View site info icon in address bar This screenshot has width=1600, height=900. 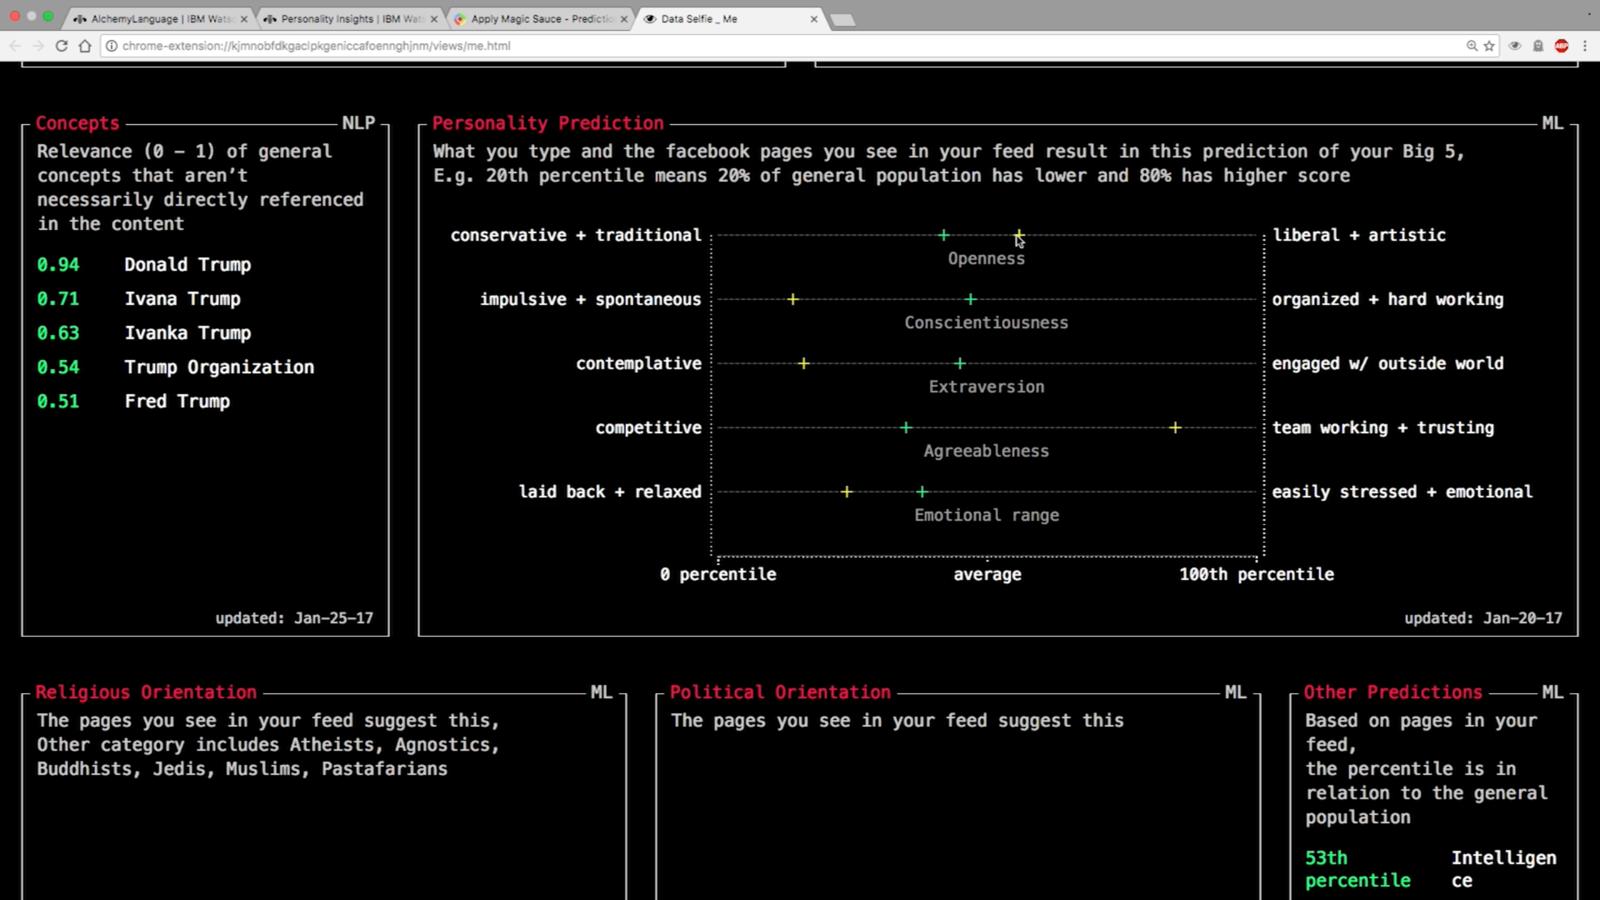112,46
